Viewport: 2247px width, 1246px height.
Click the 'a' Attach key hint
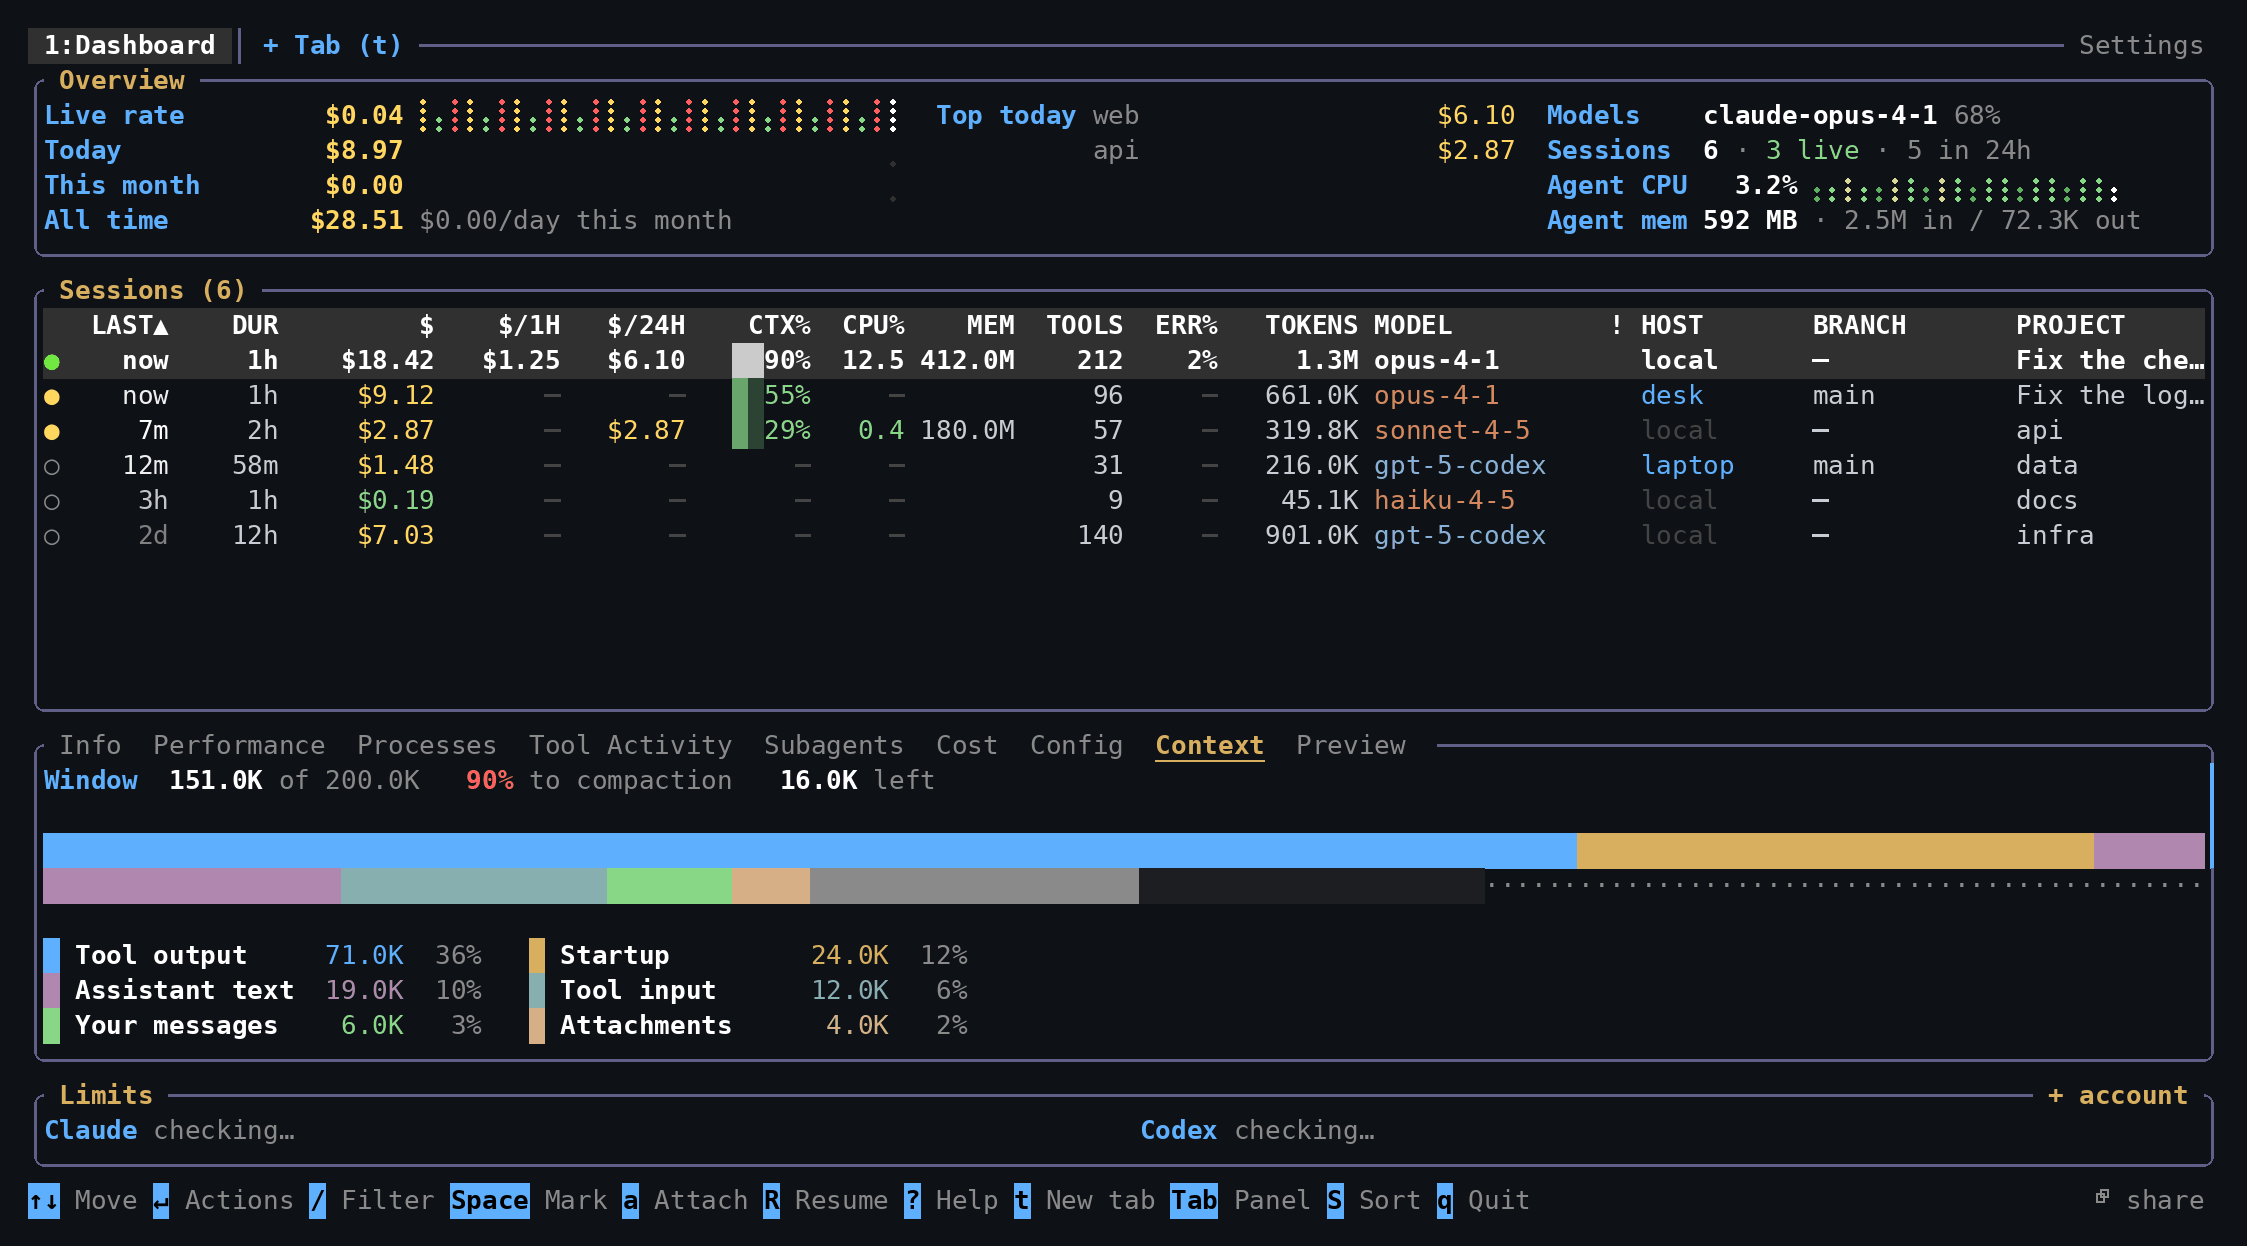pos(630,1201)
